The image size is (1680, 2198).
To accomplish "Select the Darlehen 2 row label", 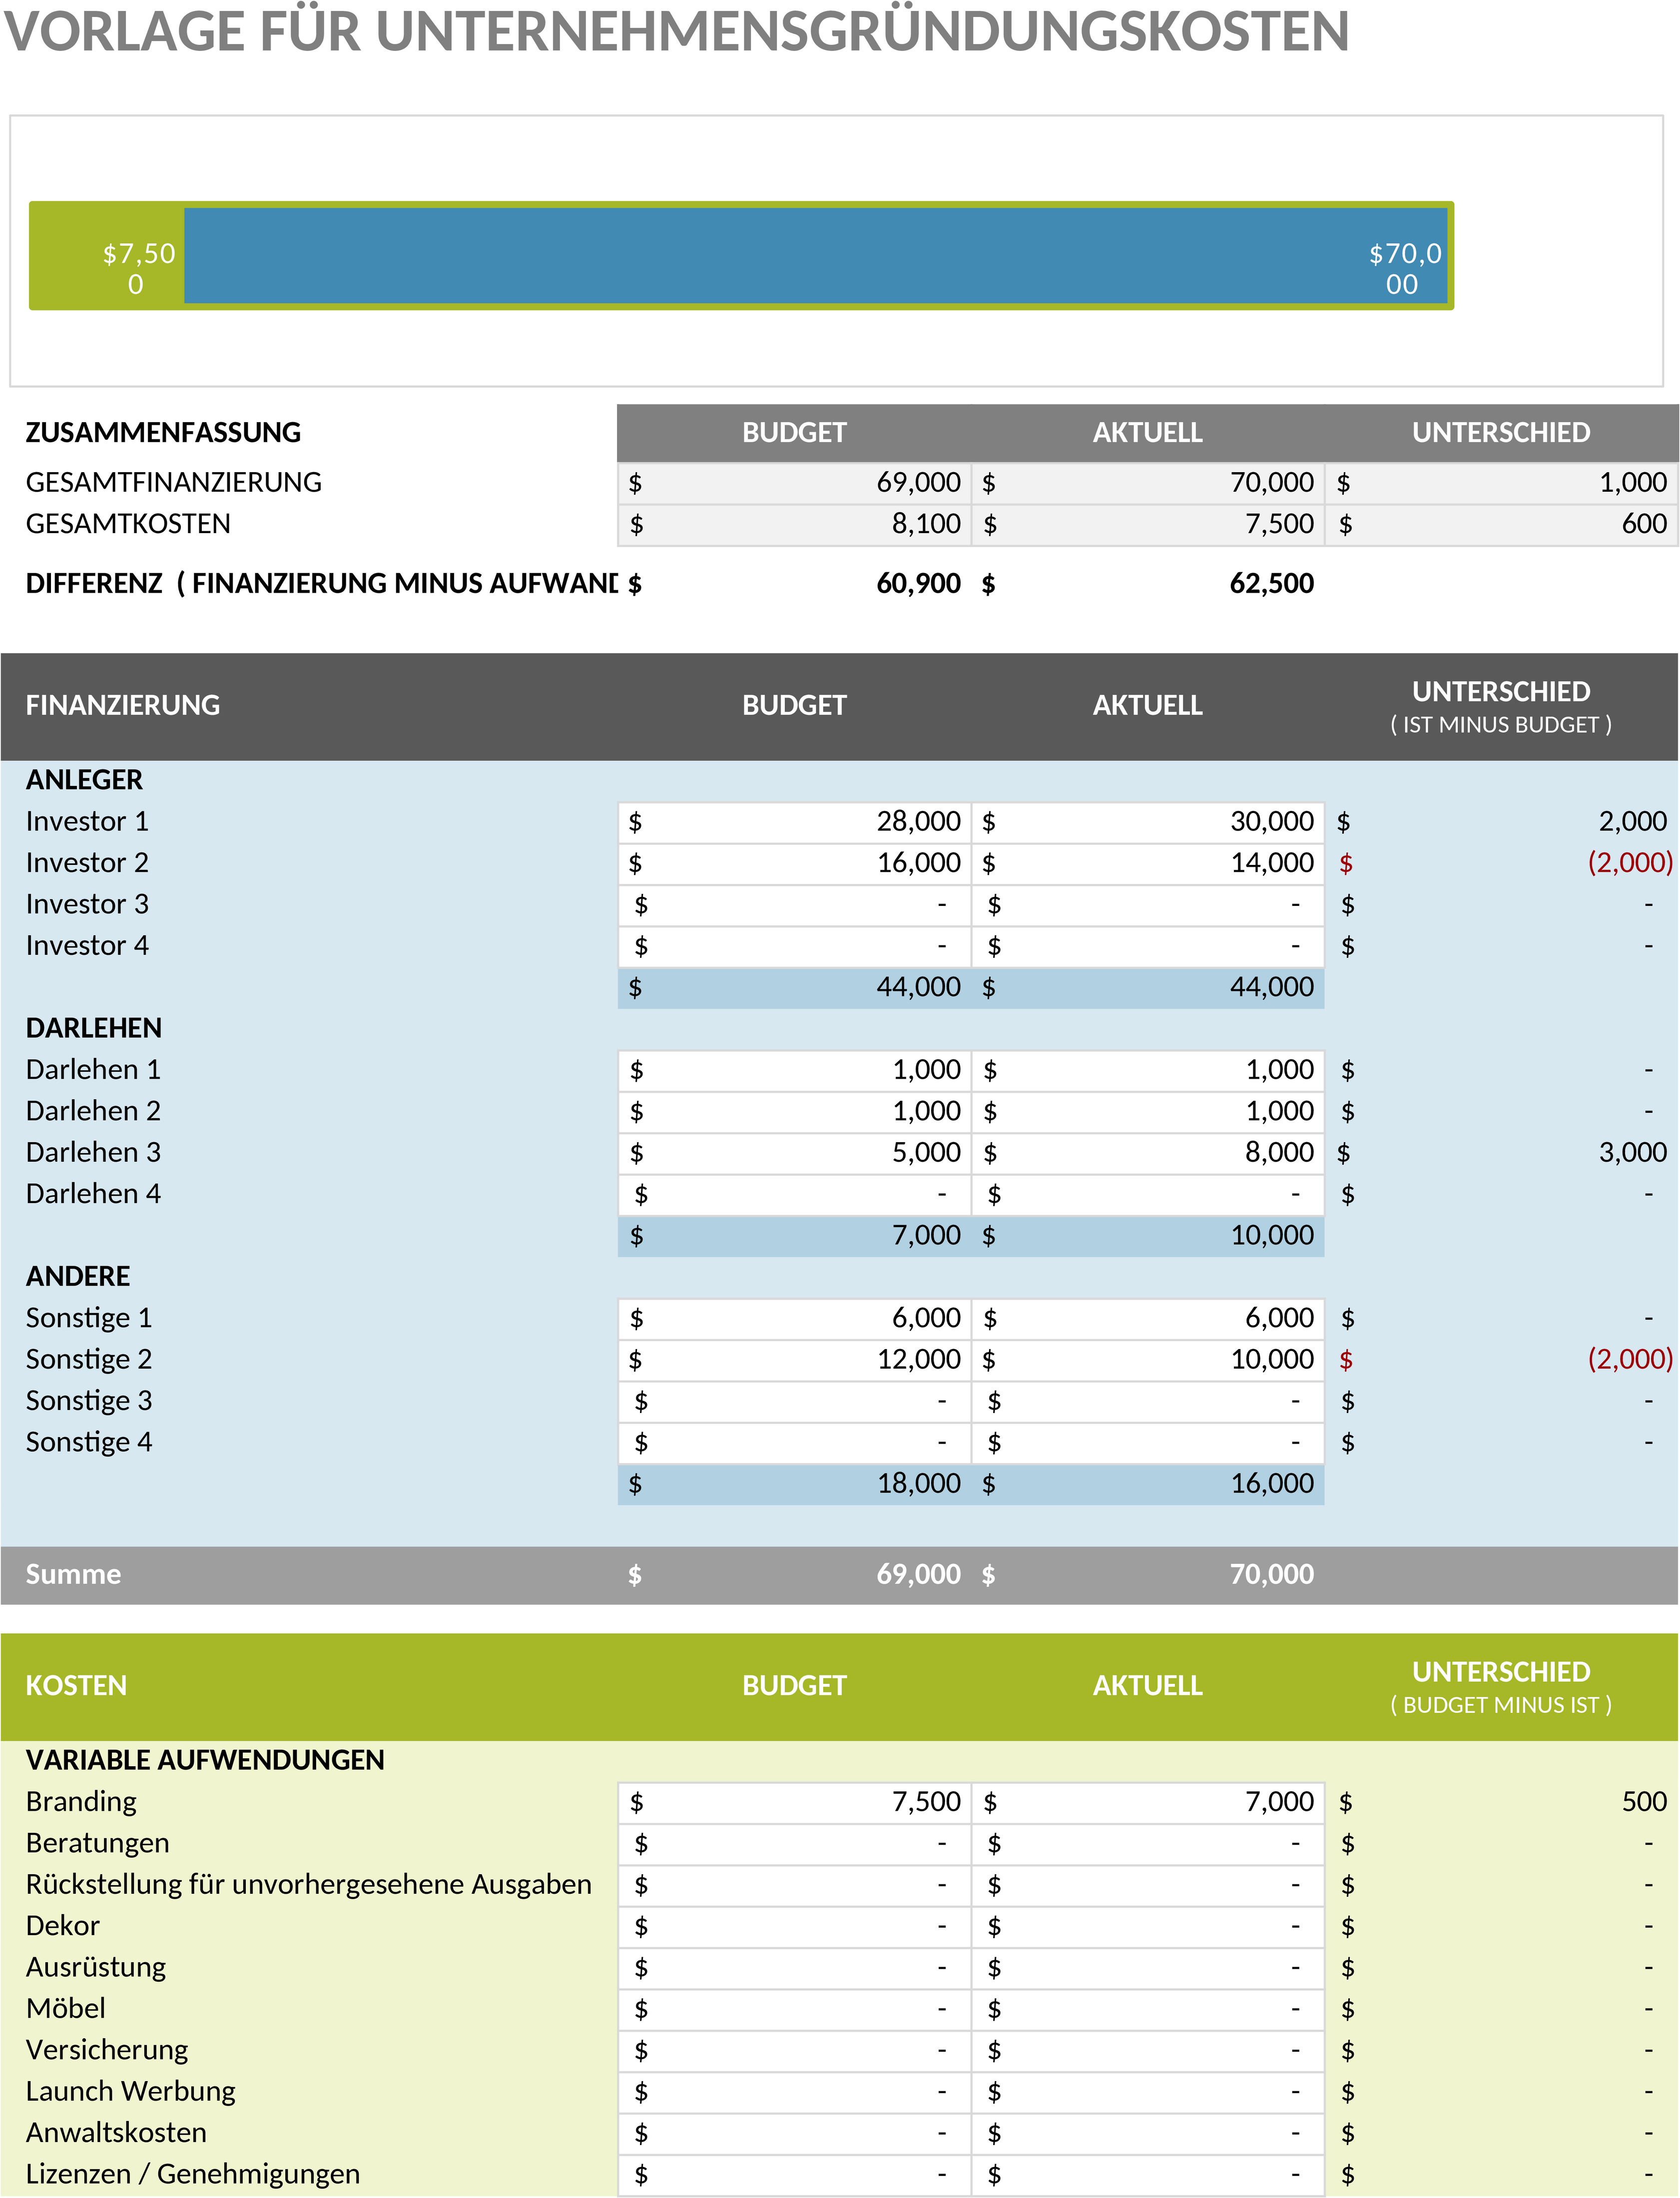I will (93, 1111).
